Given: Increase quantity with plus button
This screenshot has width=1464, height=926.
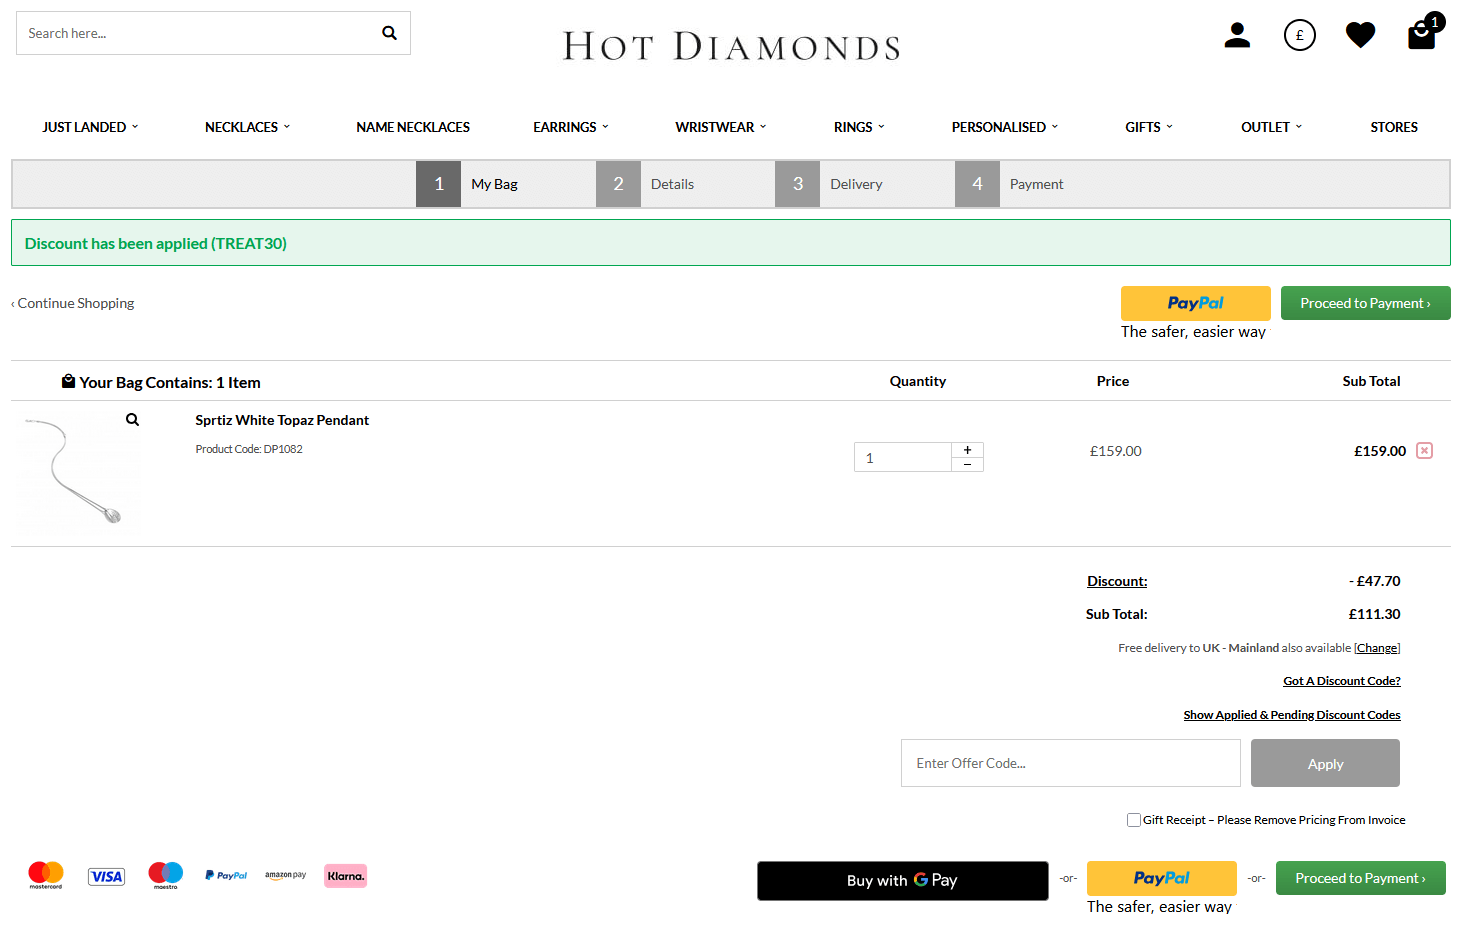Looking at the screenshot, I should pyautogui.click(x=967, y=450).
